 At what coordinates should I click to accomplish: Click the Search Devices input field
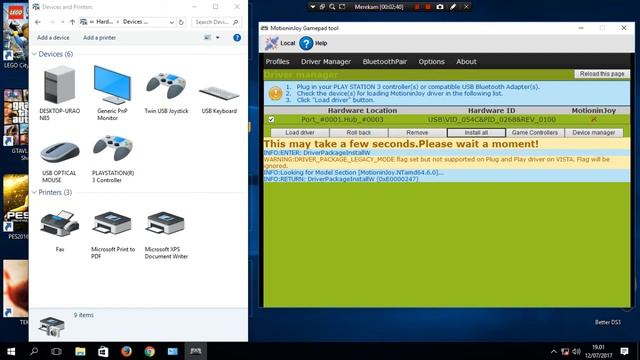pyautogui.click(x=216, y=22)
